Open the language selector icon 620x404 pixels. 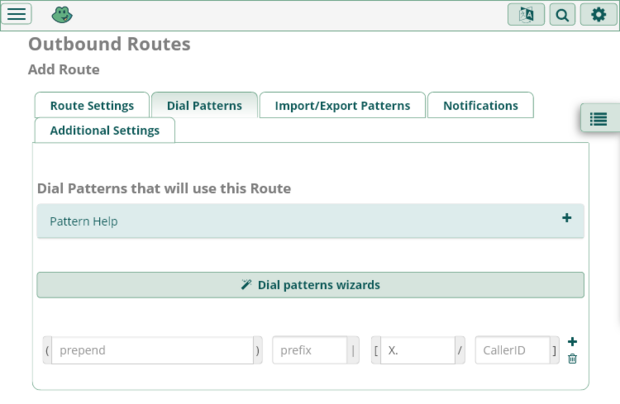click(x=526, y=15)
